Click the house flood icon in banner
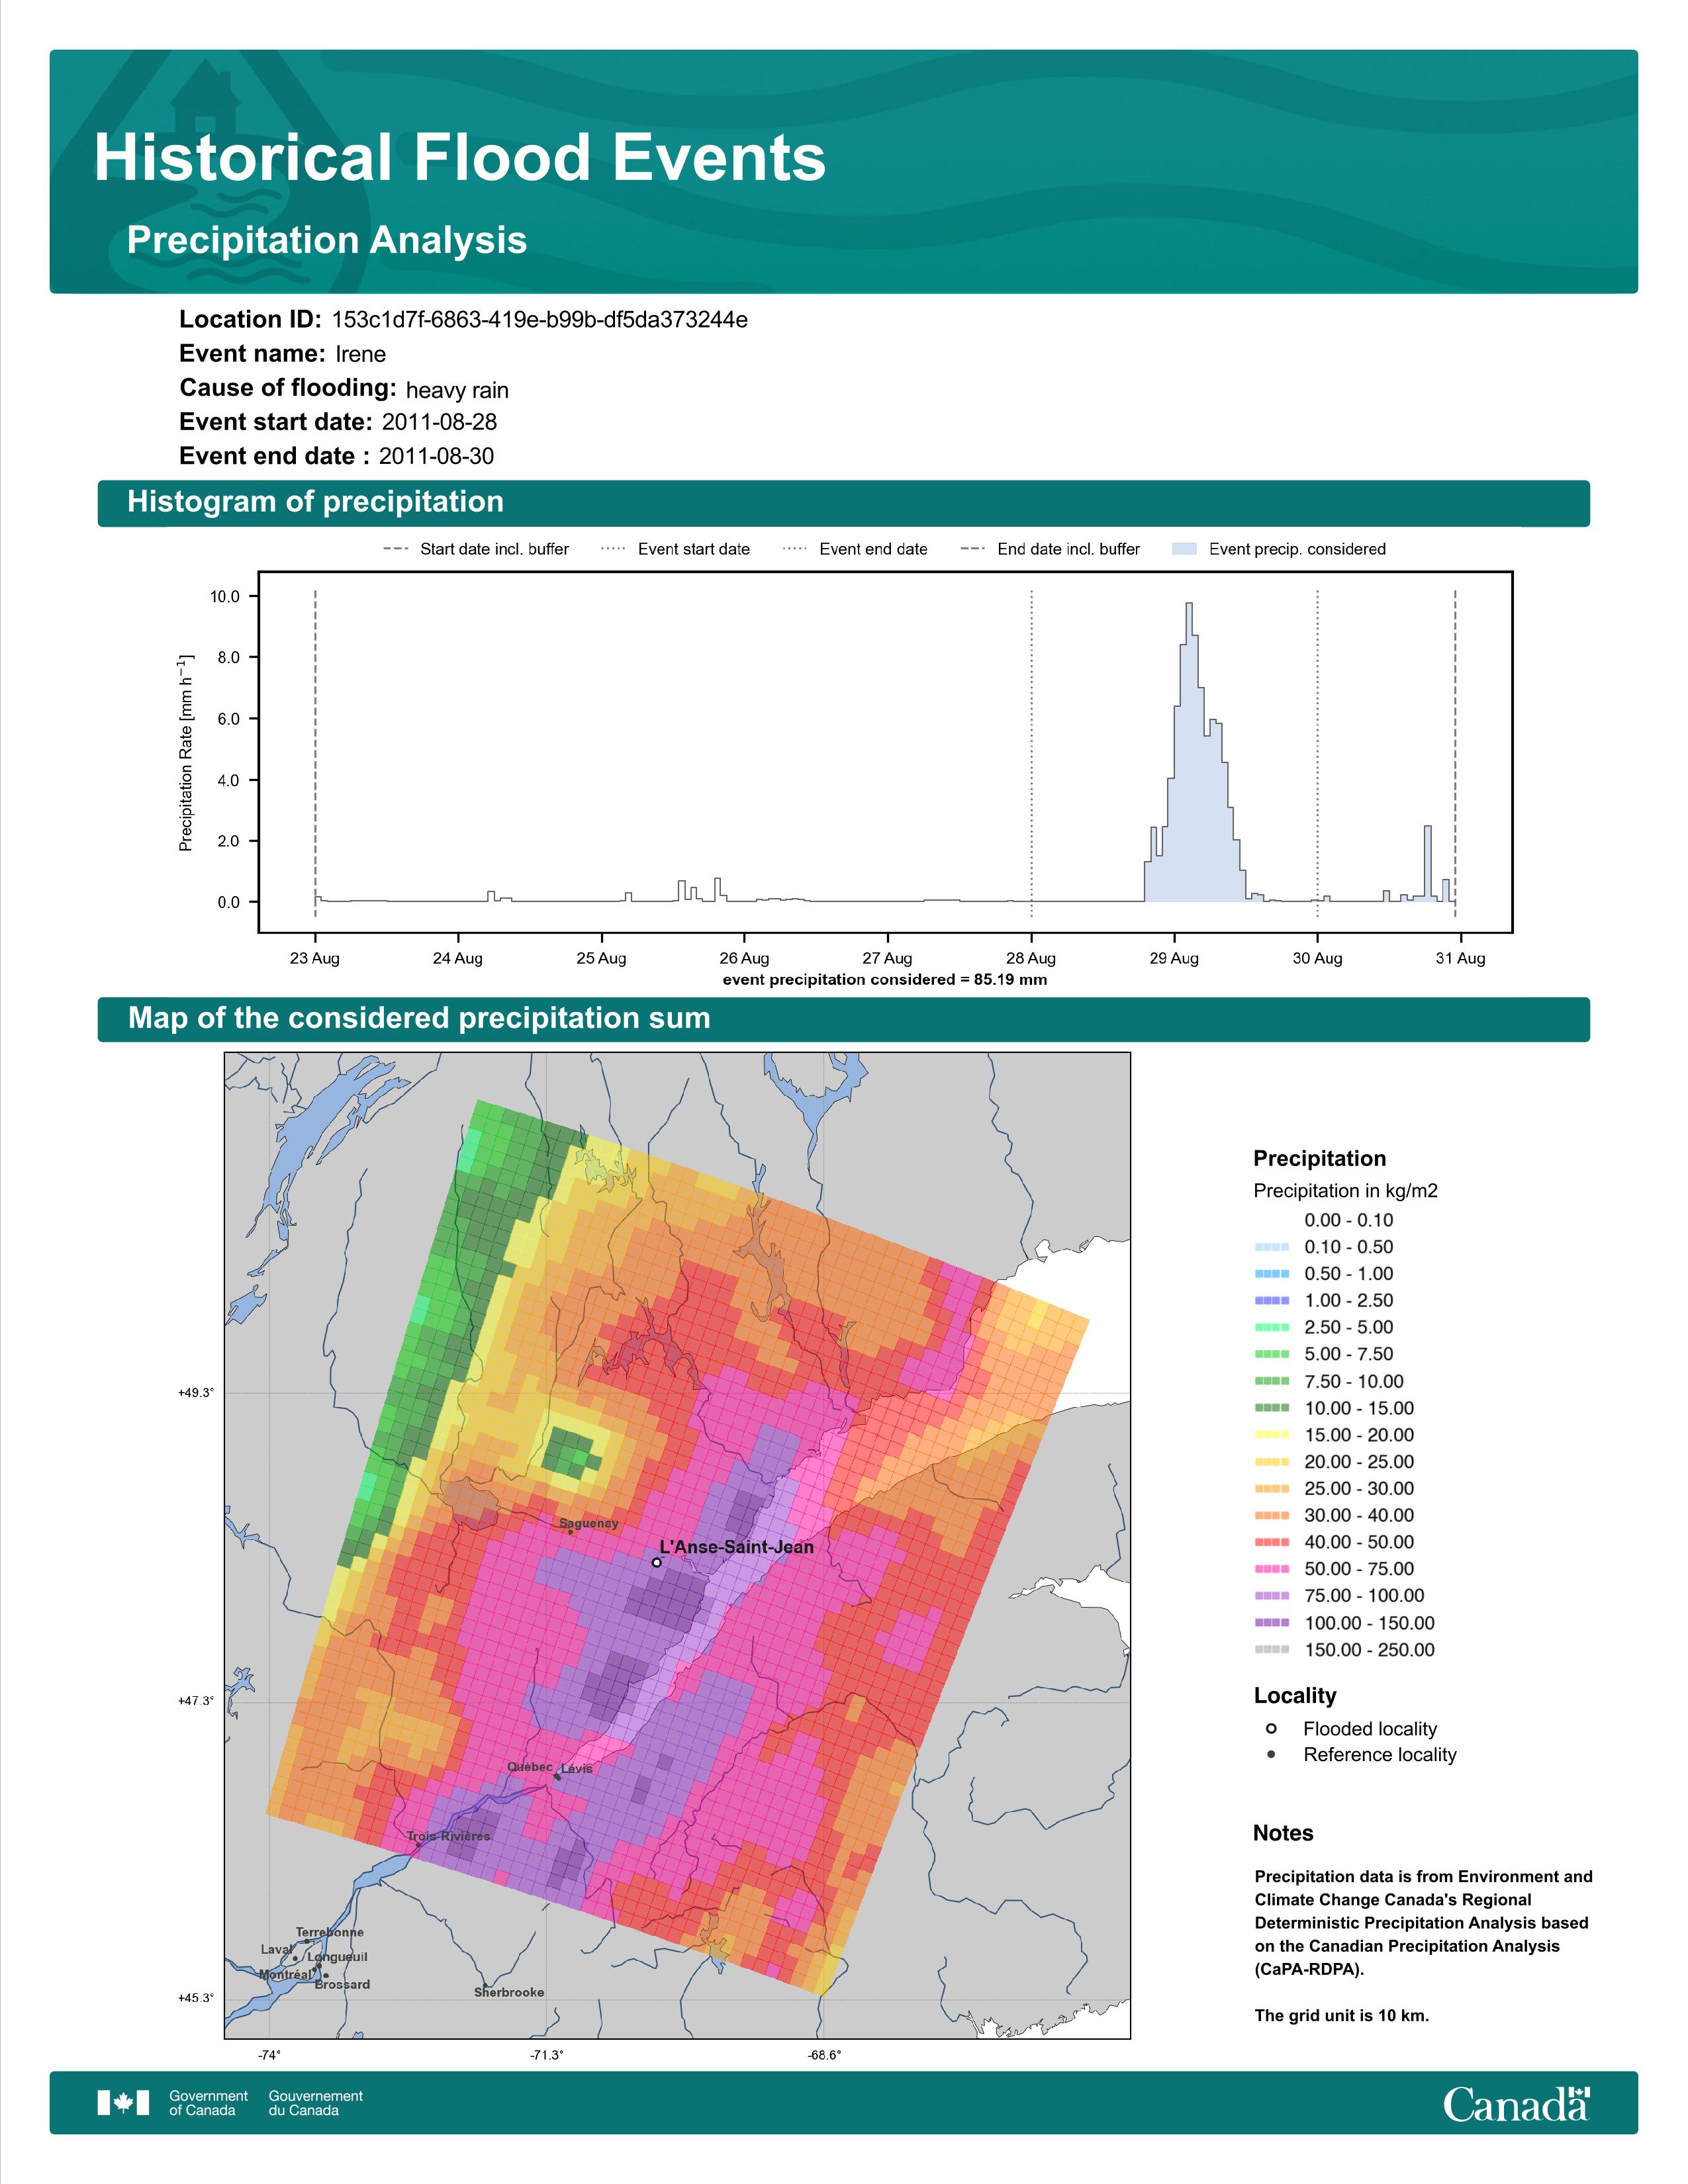Viewport: 1688px width, 2184px height. (x=205, y=97)
